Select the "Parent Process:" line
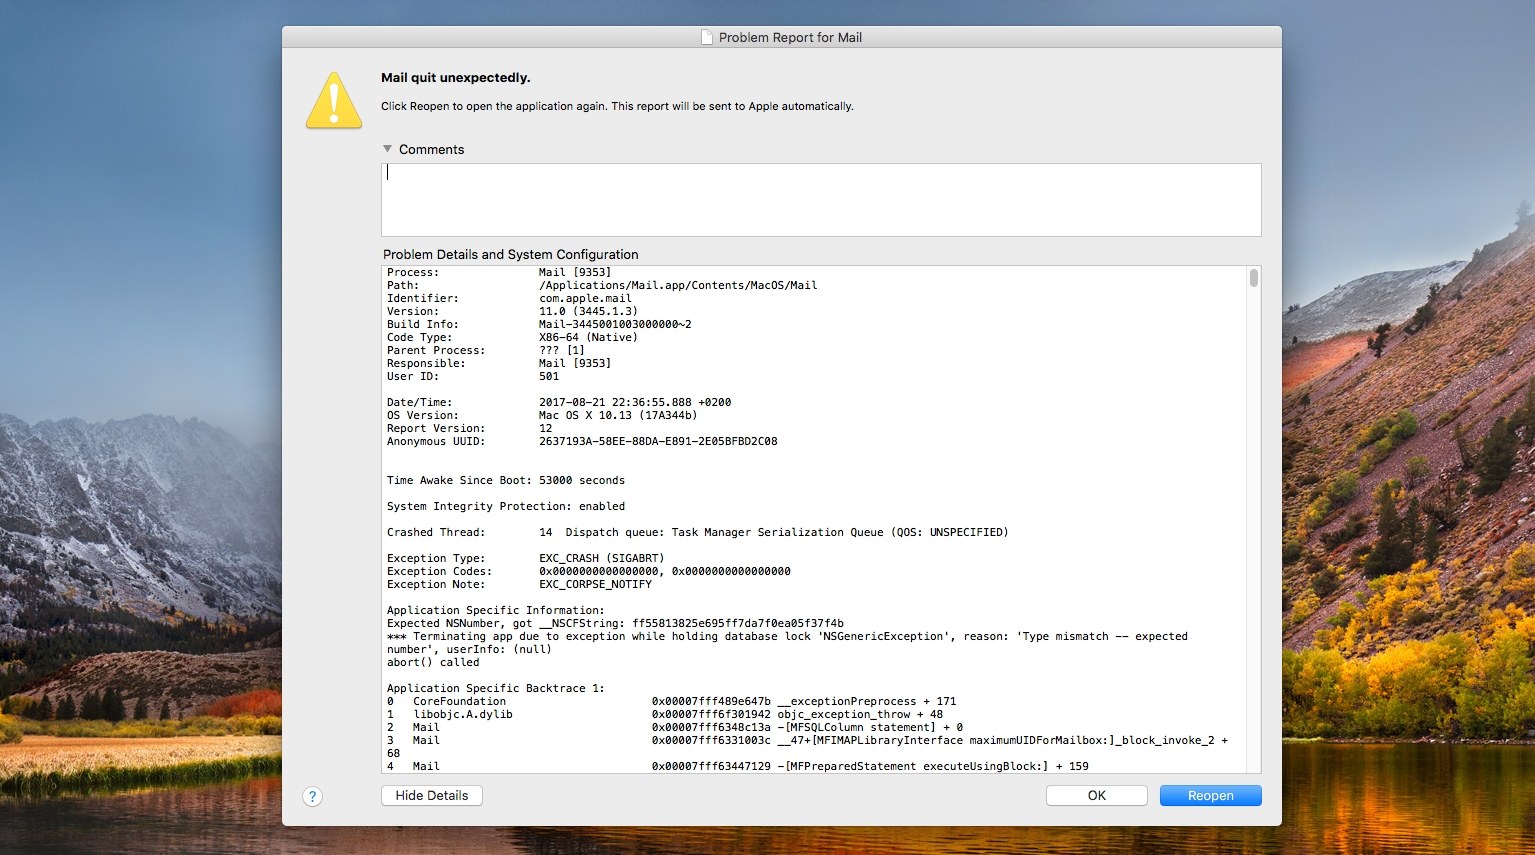This screenshot has width=1535, height=855. [x=486, y=350]
